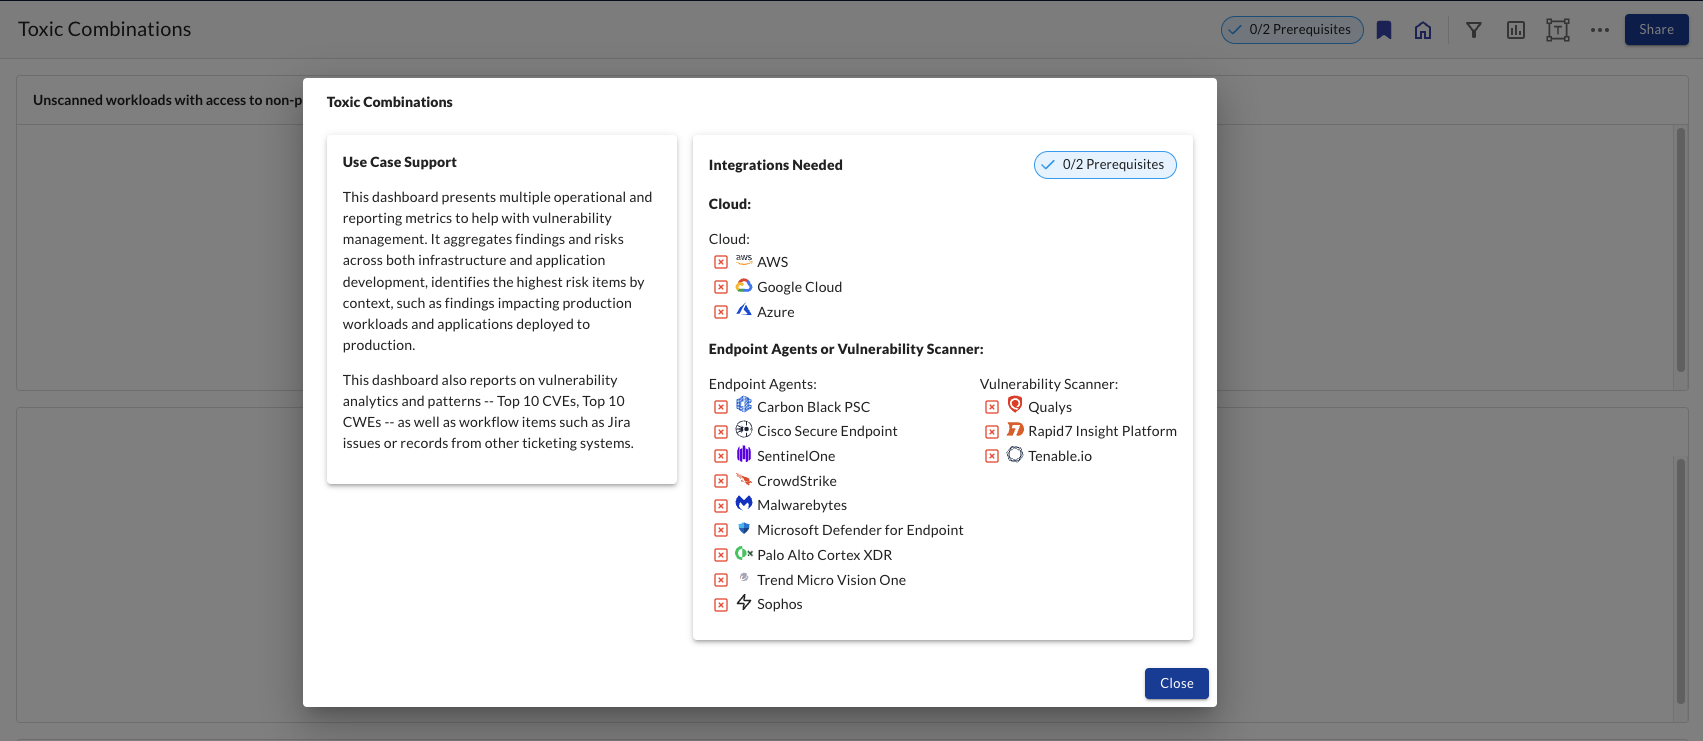
Task: Click the Cisco Secure Endpoint label
Action: click(x=827, y=431)
